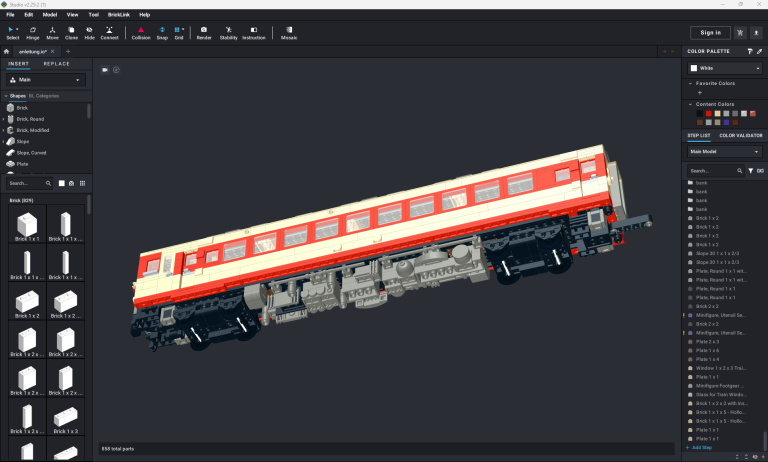768x462 pixels.
Task: Switch to the Color Validator tab
Action: pyautogui.click(x=740, y=135)
